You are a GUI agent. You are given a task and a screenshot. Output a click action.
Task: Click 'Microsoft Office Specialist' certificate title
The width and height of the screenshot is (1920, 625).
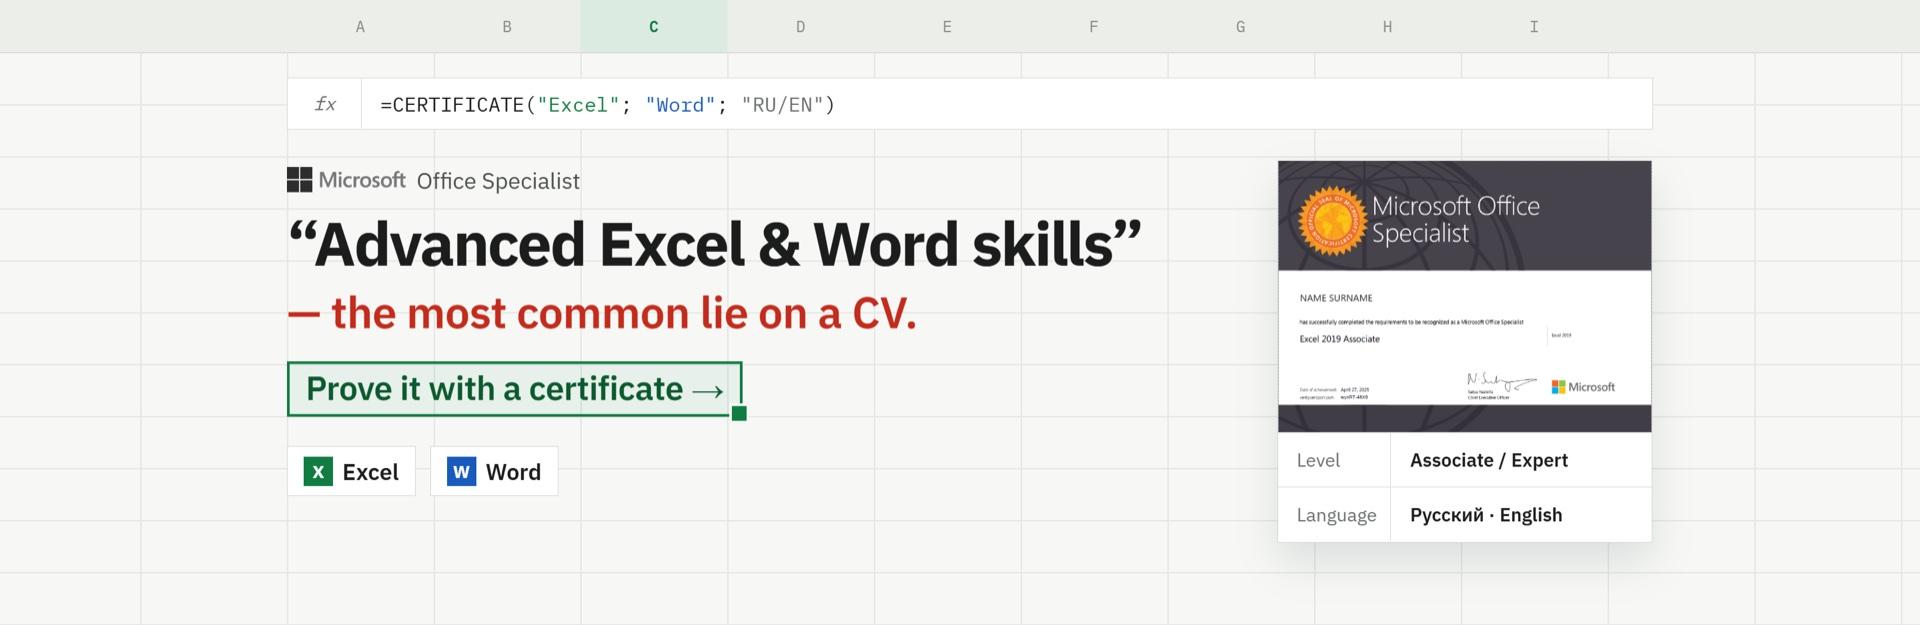tap(1455, 219)
